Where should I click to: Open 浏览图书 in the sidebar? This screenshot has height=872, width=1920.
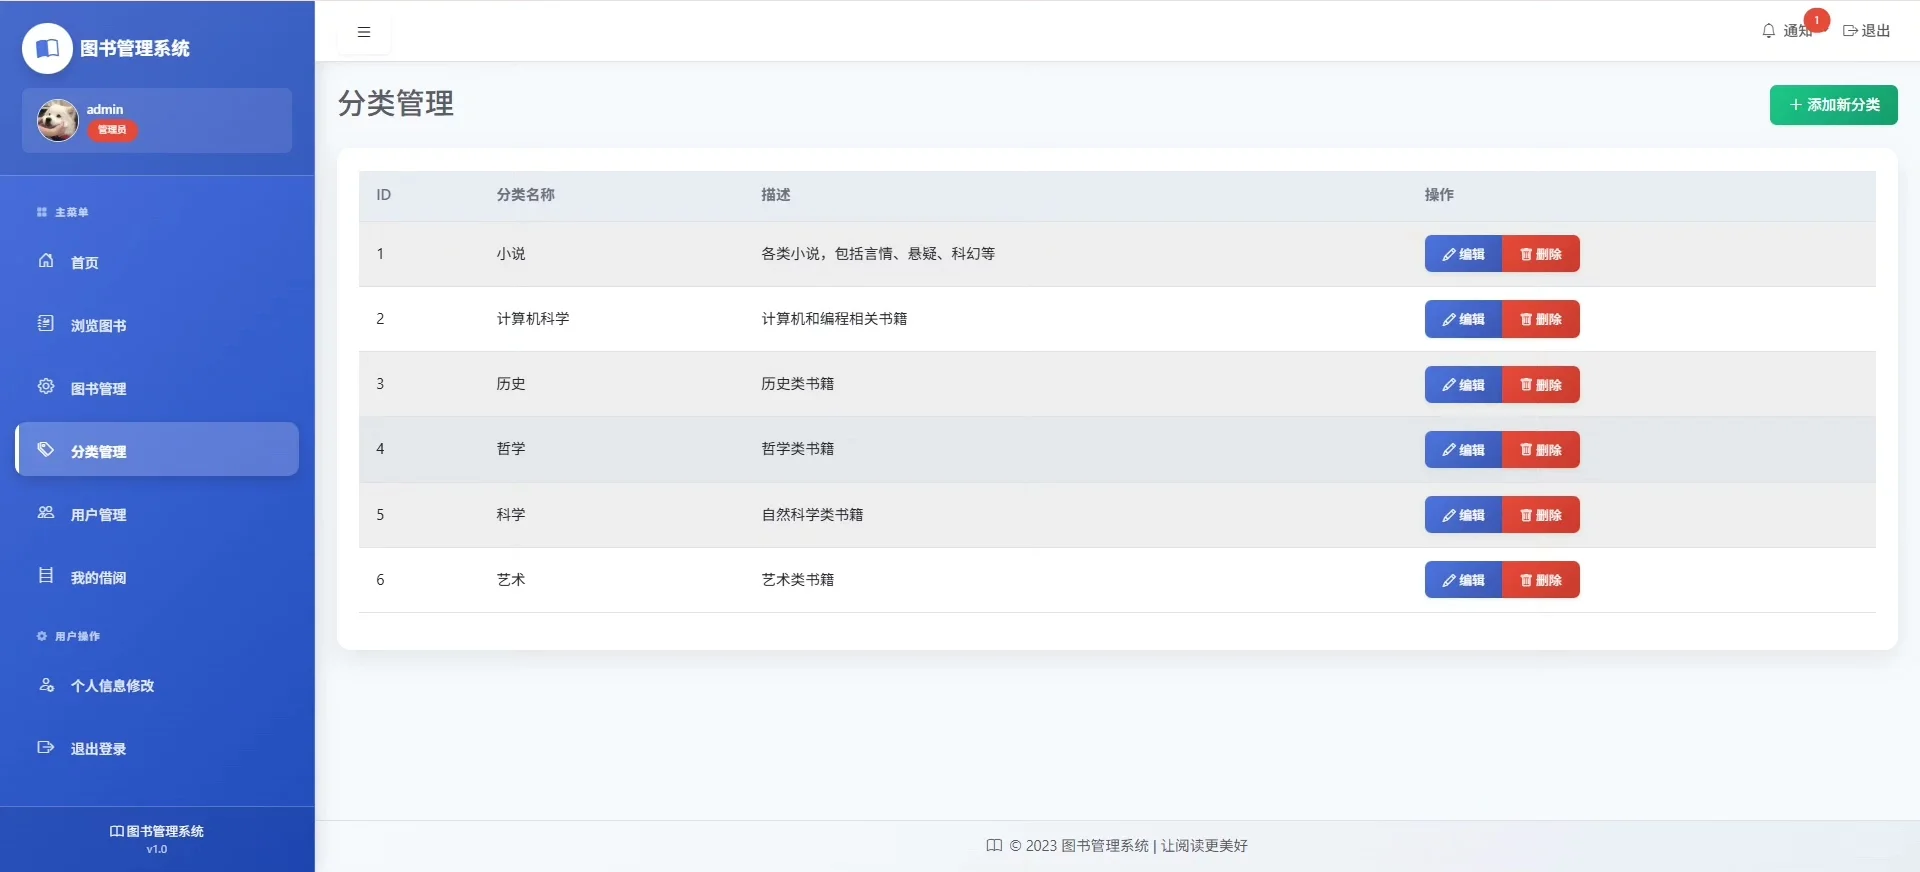pos(157,325)
